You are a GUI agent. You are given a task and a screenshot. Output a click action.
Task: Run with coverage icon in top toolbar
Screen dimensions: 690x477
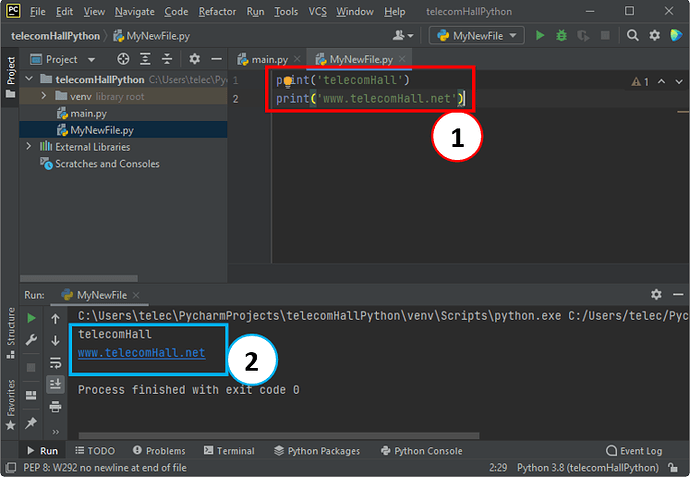click(x=583, y=36)
